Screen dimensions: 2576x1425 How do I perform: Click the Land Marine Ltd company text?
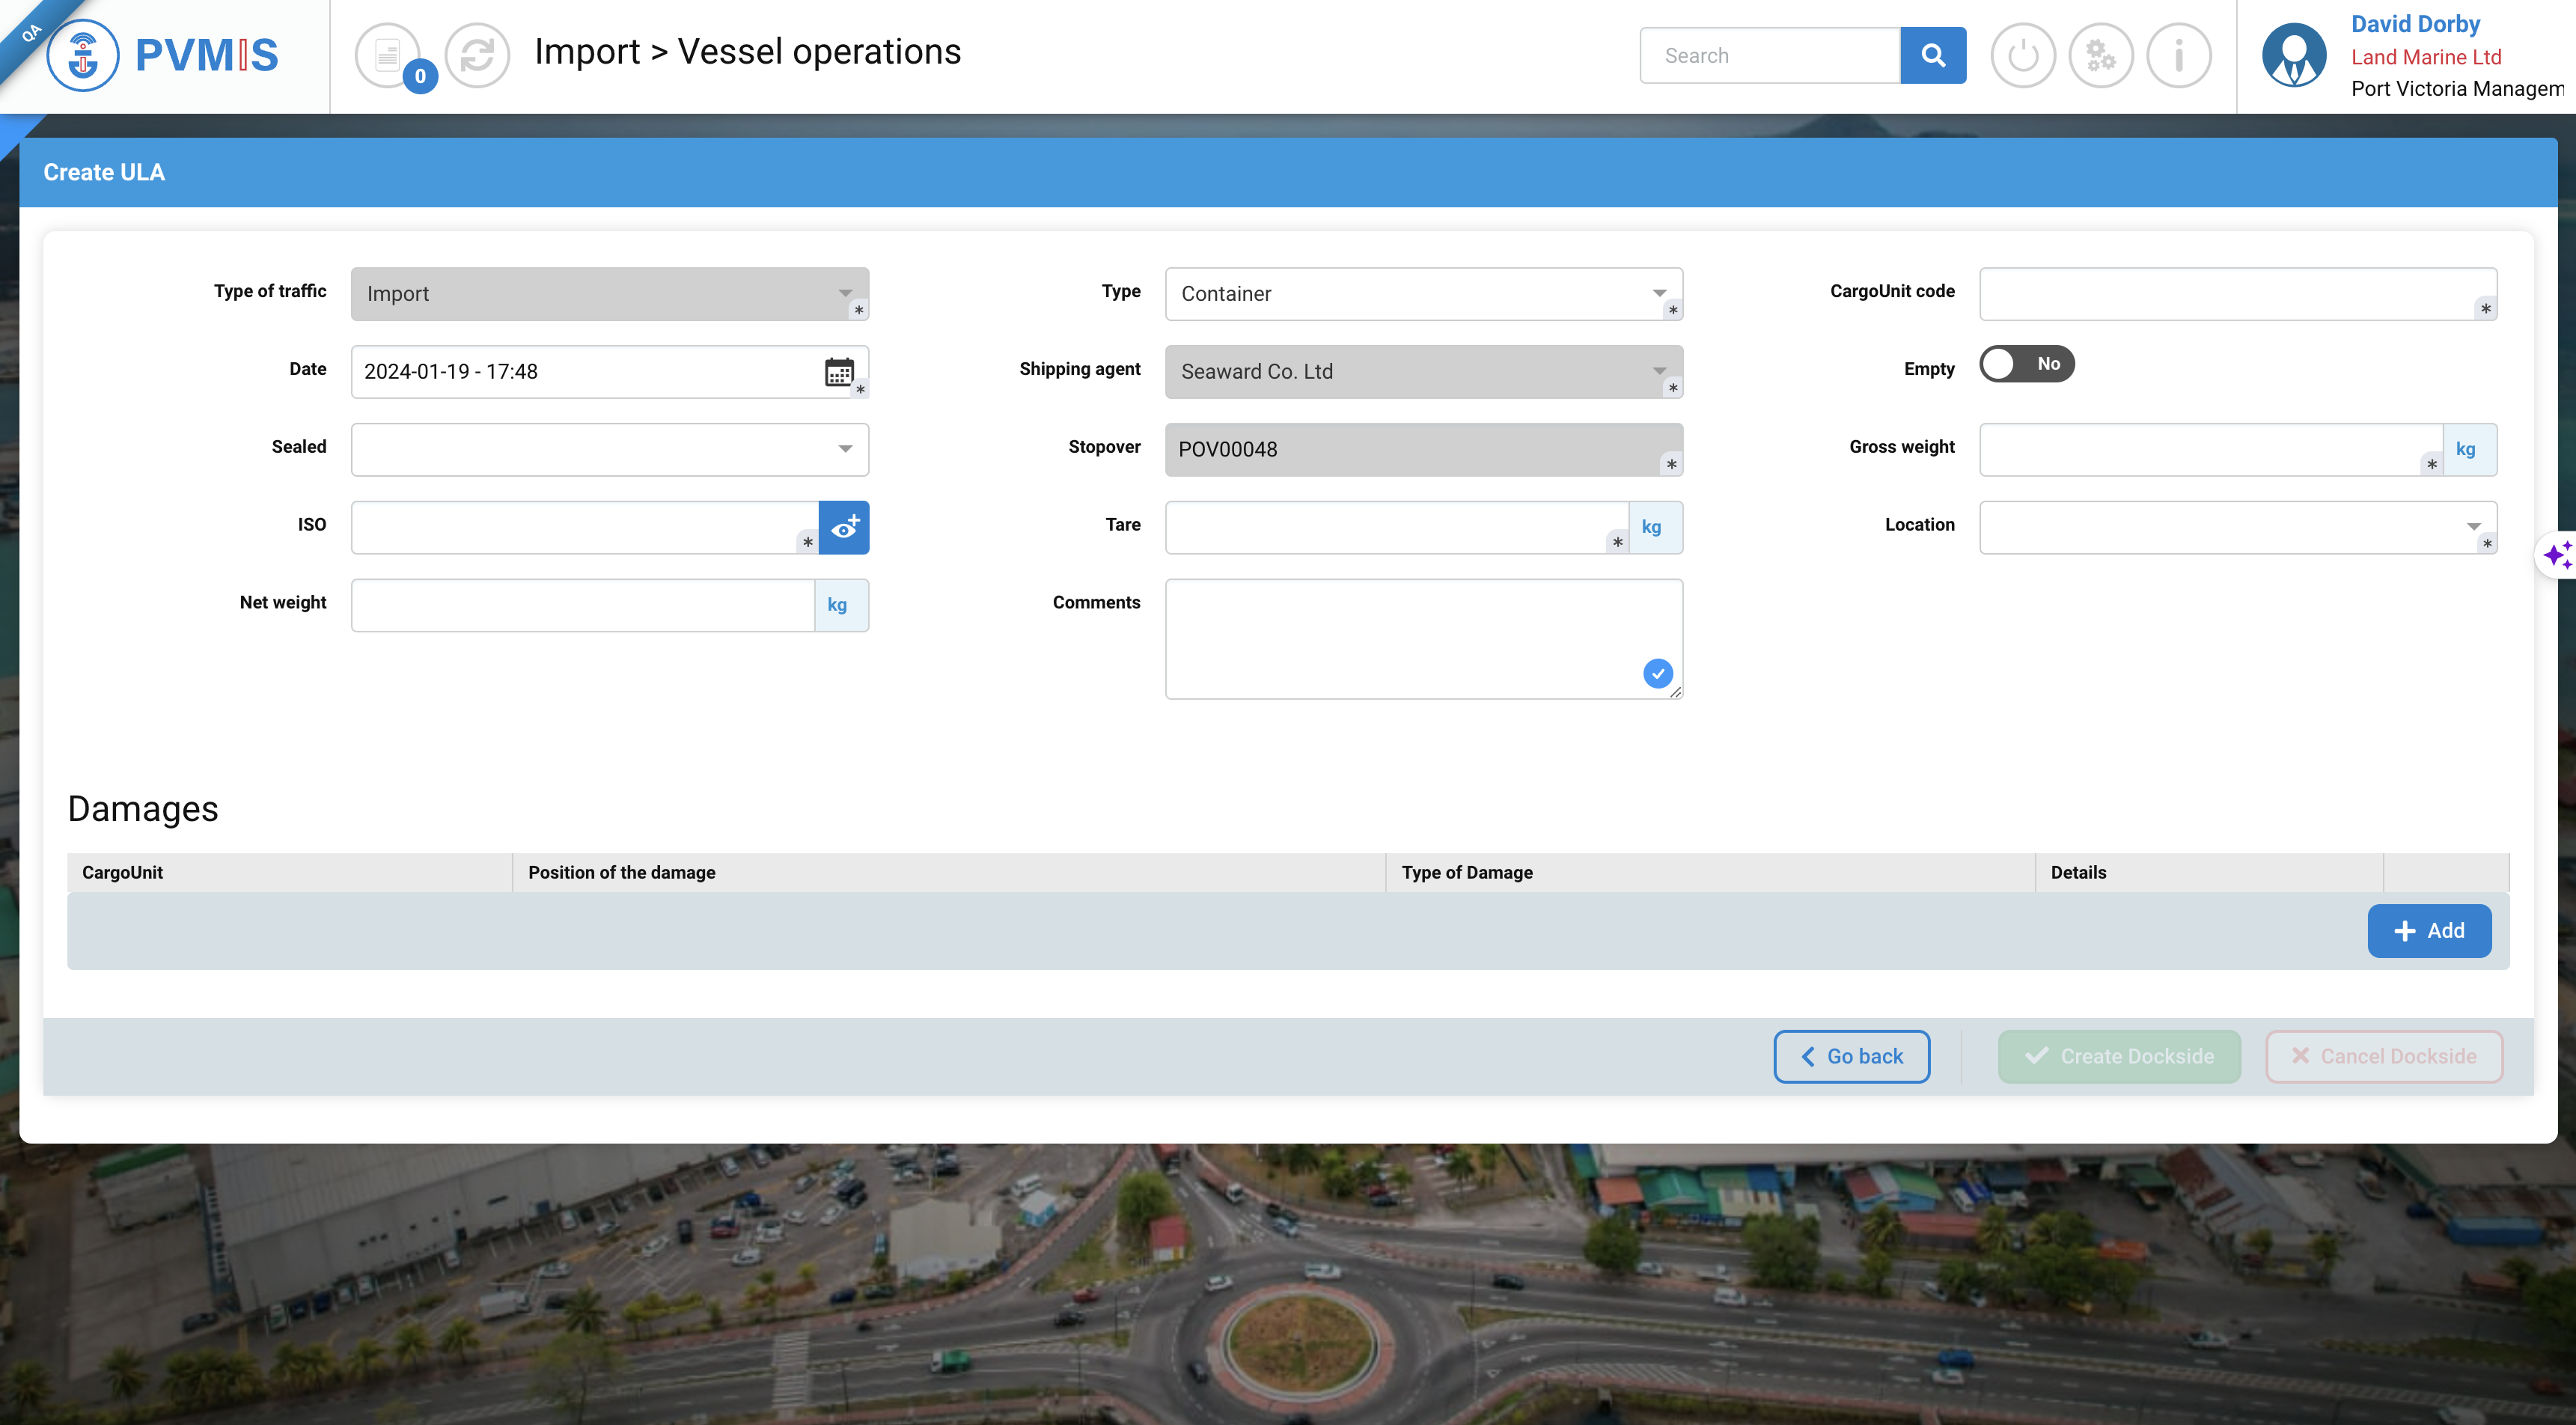pos(2425,57)
